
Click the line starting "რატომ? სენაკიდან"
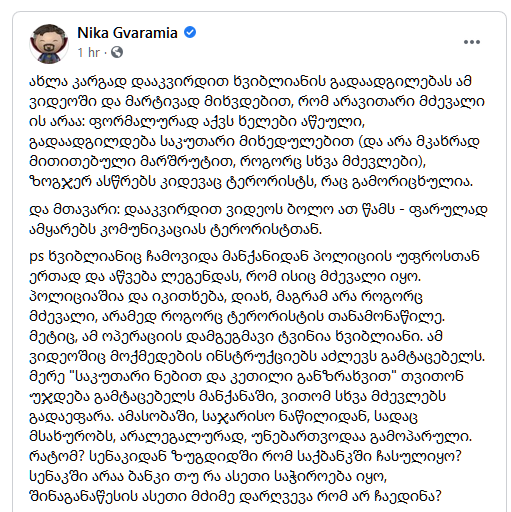coord(245,457)
